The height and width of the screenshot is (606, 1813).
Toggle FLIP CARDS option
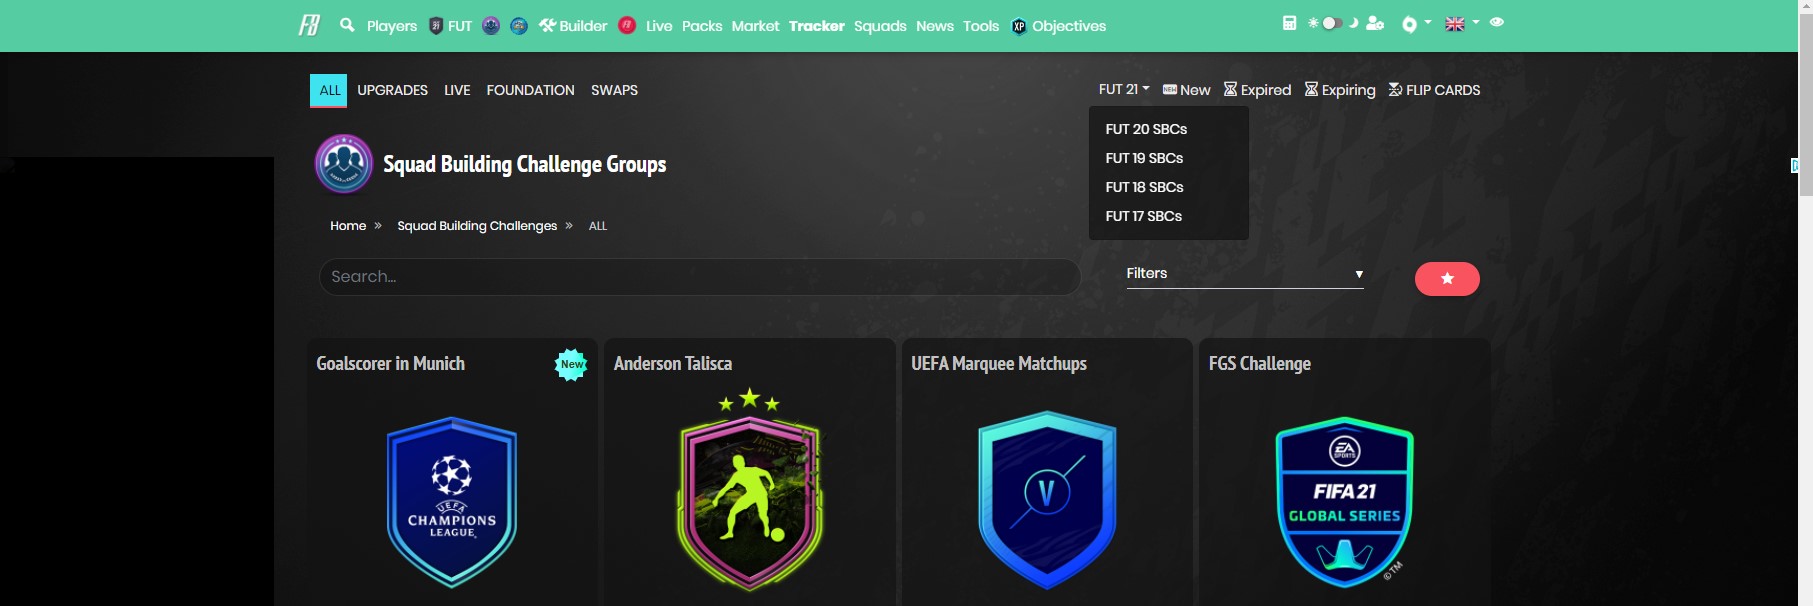(1434, 90)
